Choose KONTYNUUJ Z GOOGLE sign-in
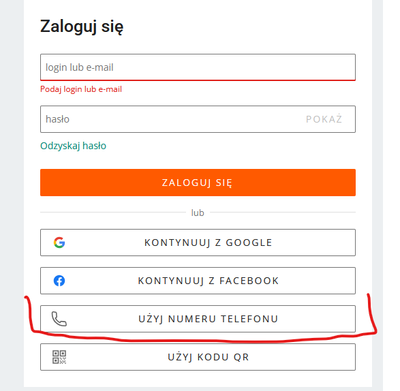400x391 pixels. pyautogui.click(x=198, y=242)
